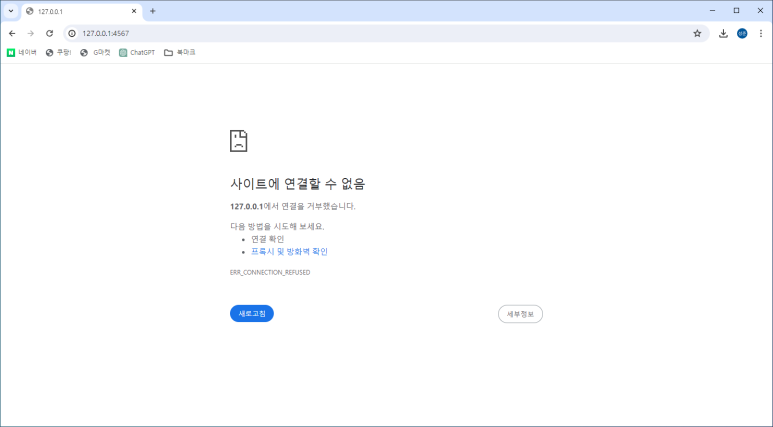Click the forward navigation arrow
773x427 pixels.
pyautogui.click(x=31, y=34)
